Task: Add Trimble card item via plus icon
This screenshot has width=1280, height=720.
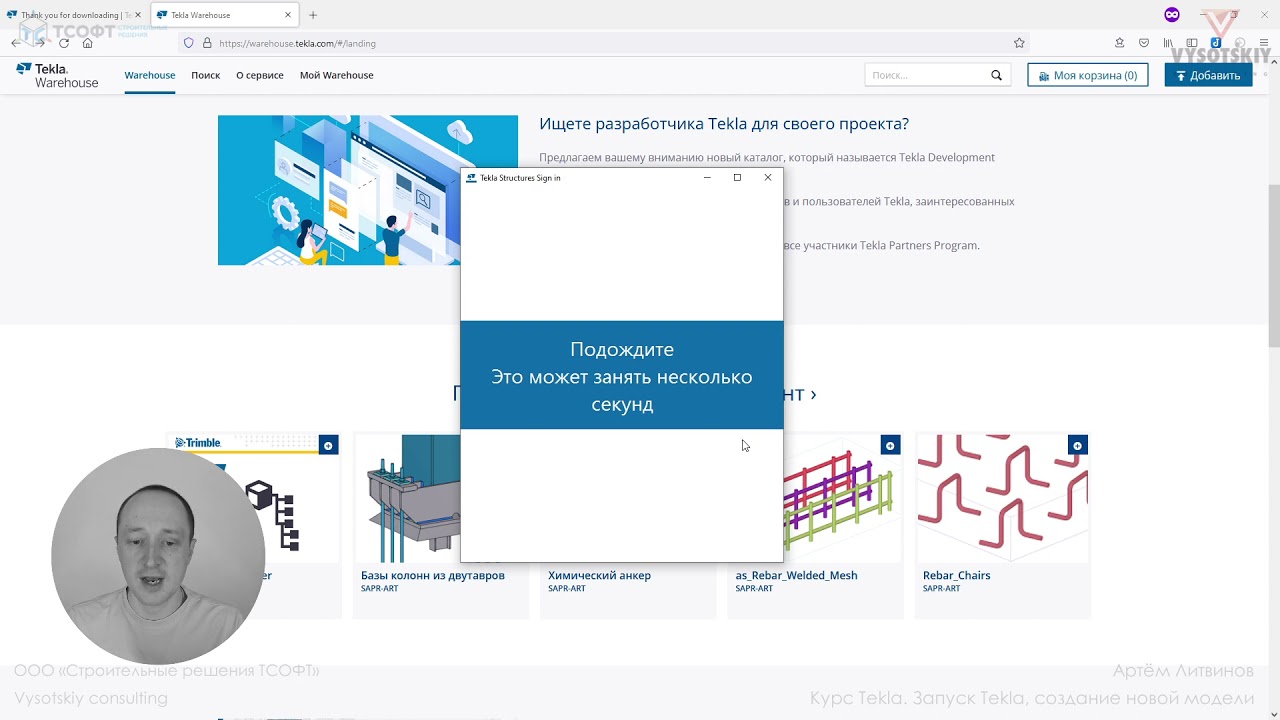Action: (x=328, y=445)
